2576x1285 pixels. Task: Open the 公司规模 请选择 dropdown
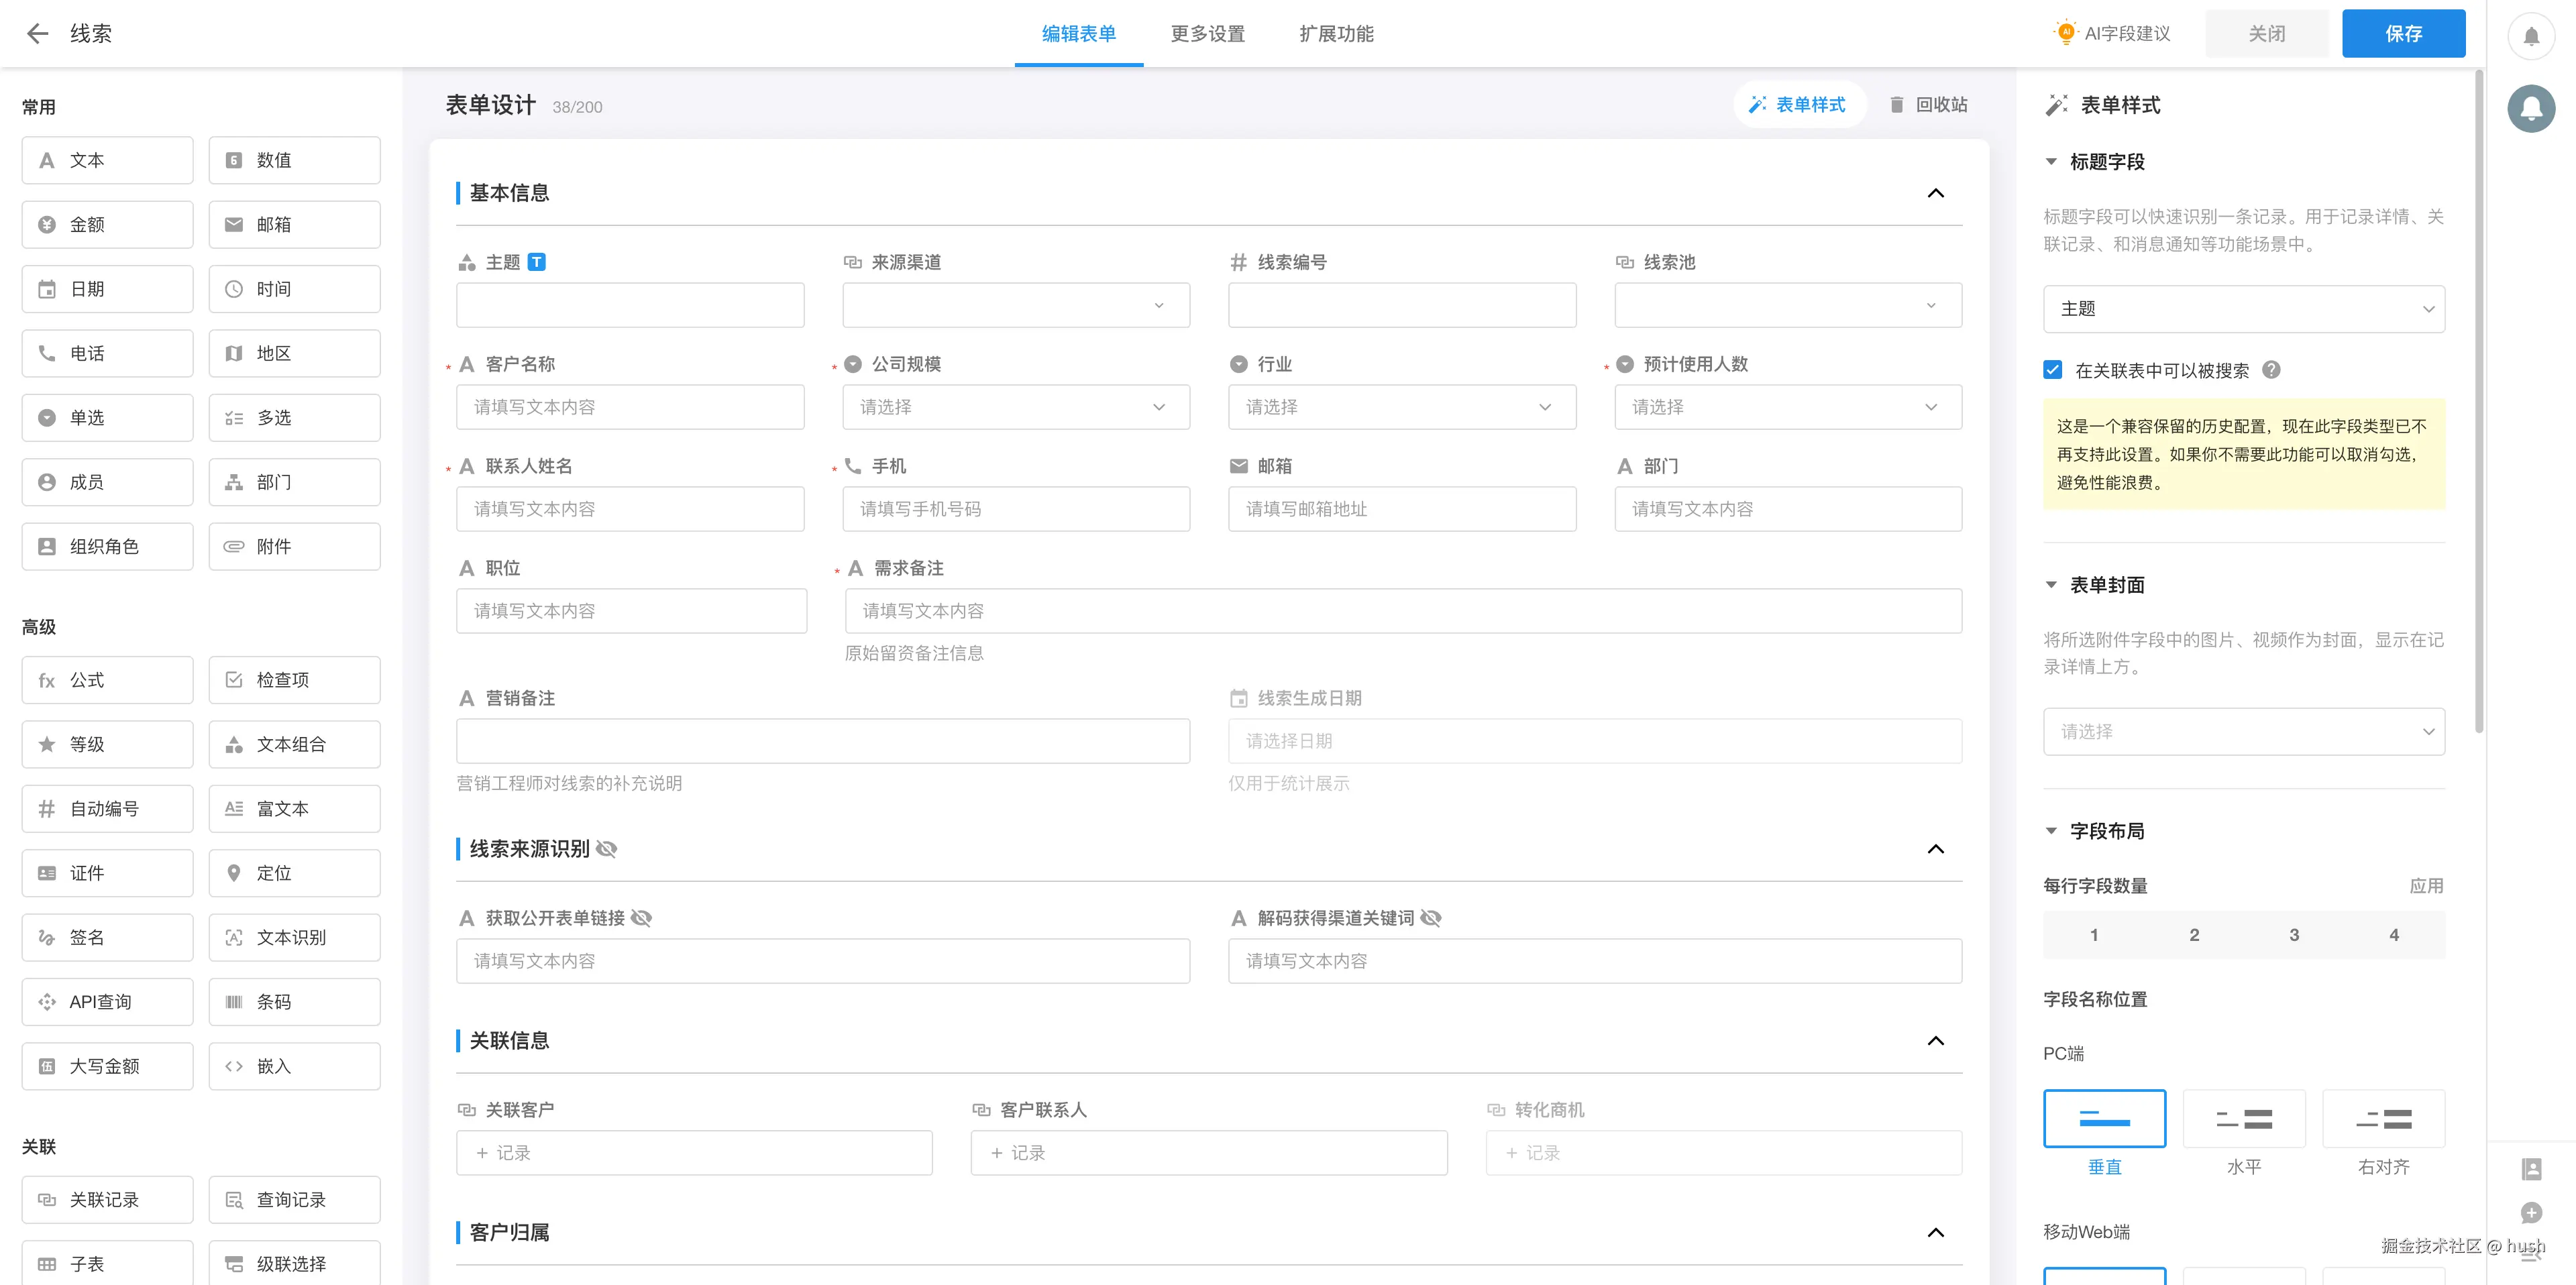point(1015,407)
